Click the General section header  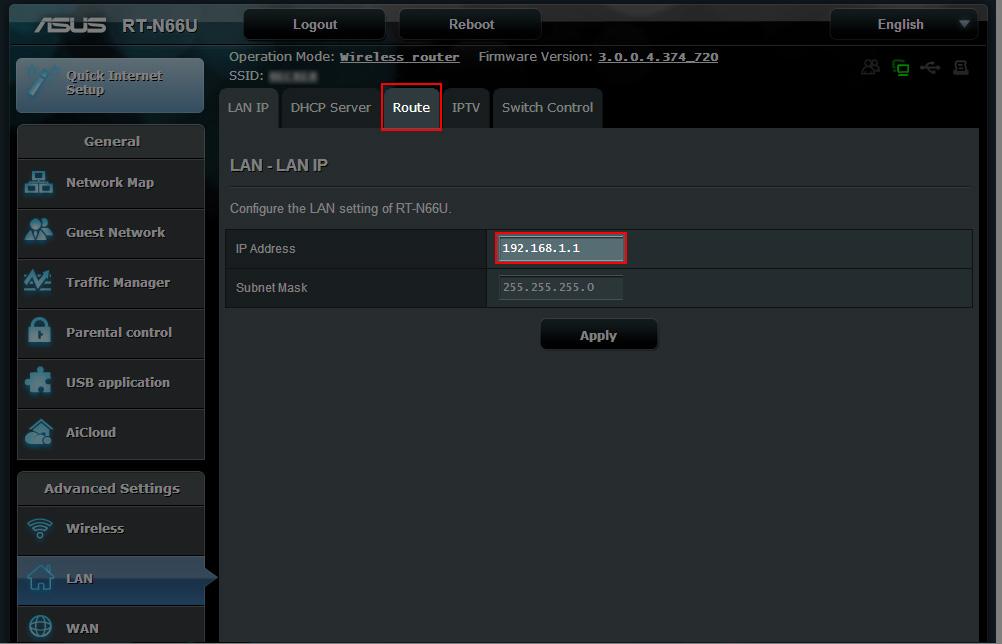point(111,141)
